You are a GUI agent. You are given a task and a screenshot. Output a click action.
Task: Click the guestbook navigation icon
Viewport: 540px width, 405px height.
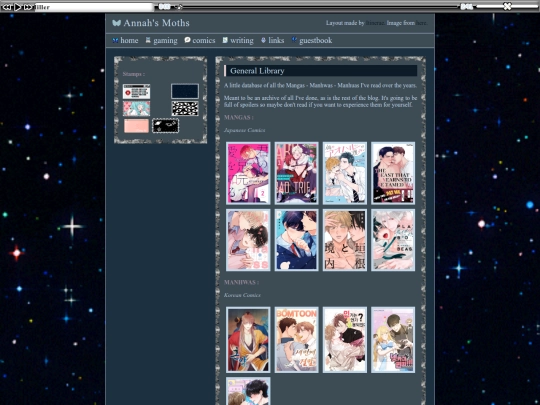tap(294, 40)
